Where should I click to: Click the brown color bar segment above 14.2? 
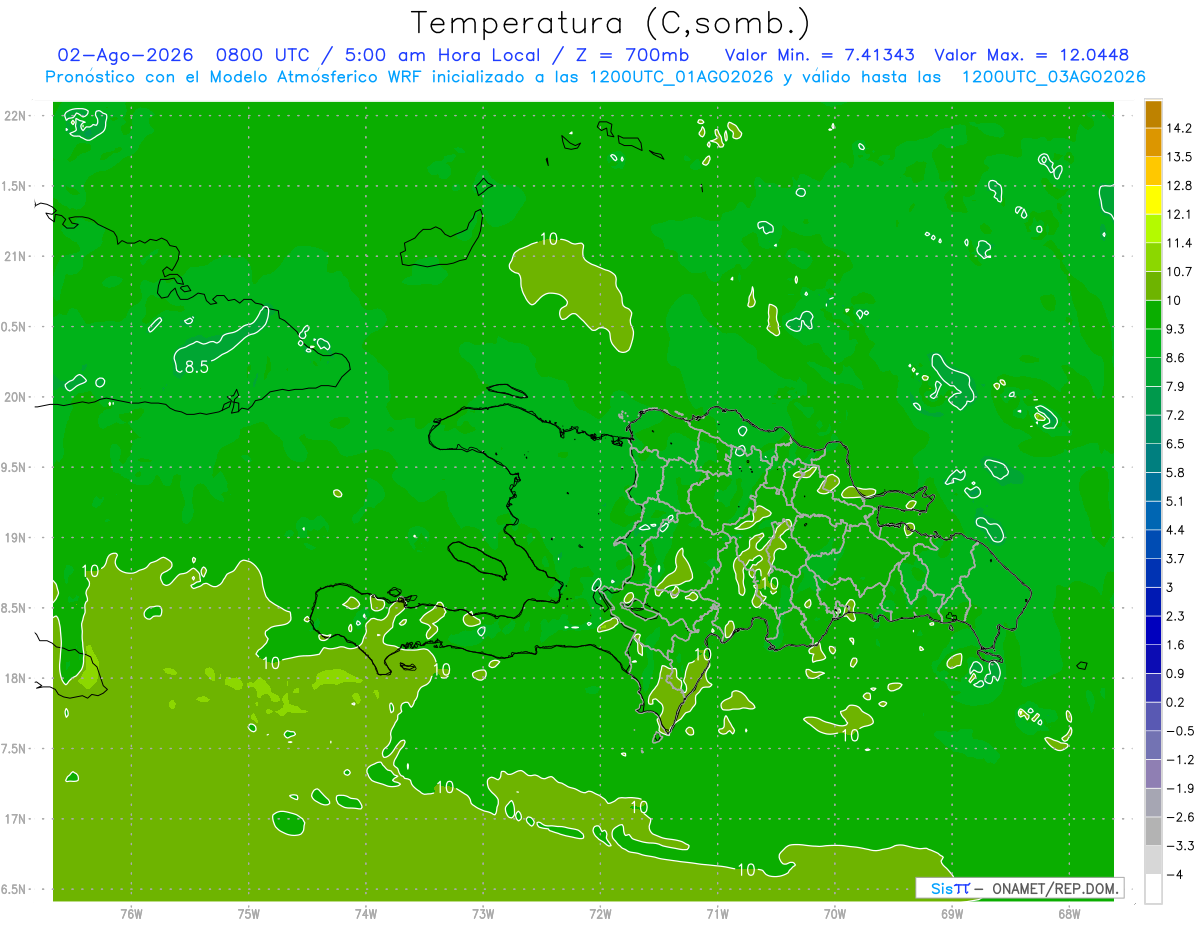(1153, 114)
